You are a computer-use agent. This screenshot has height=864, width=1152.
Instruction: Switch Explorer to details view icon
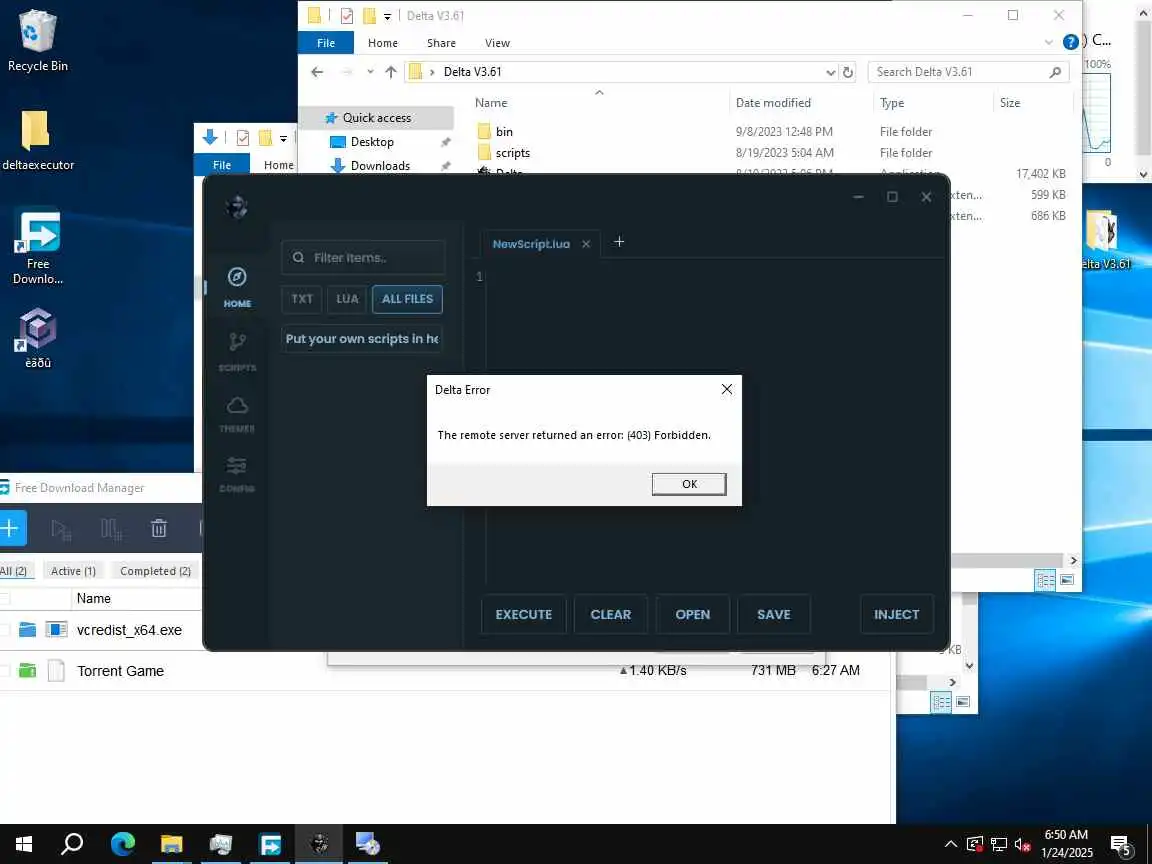pyautogui.click(x=1045, y=580)
